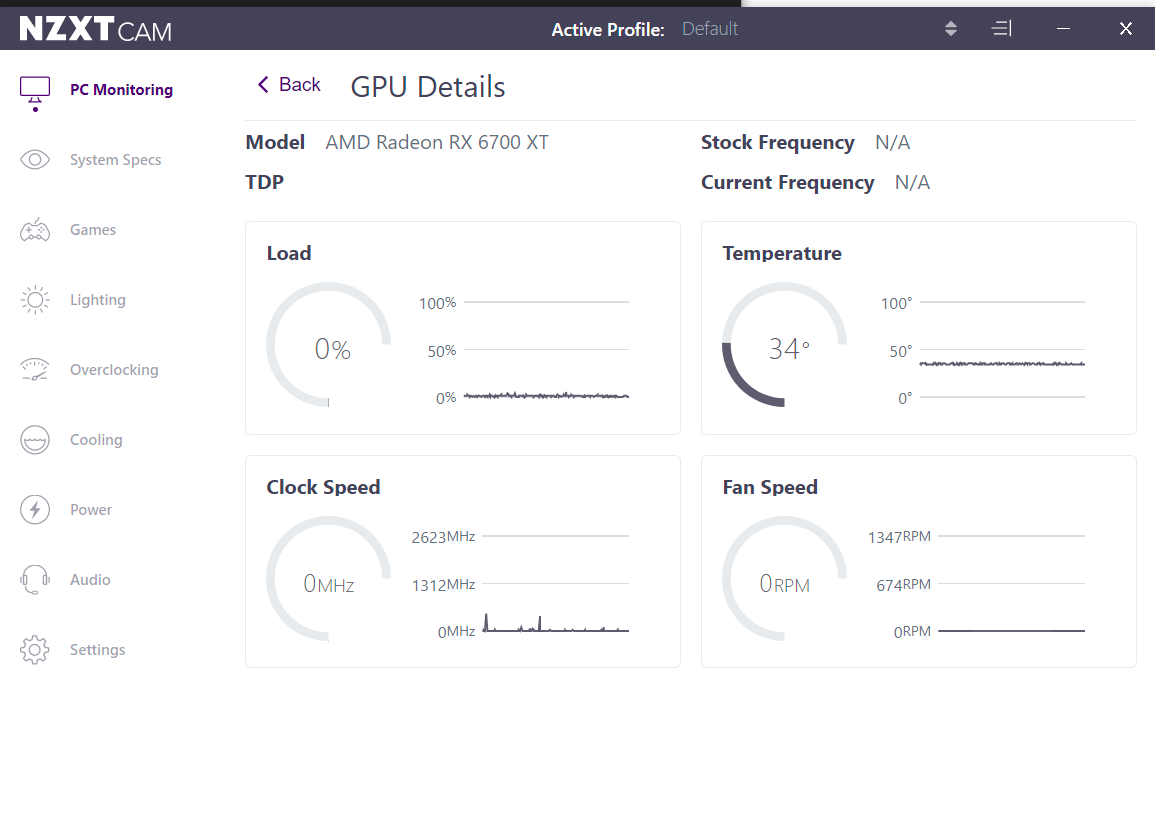
Task: Click the Games controller icon
Action: click(35, 230)
